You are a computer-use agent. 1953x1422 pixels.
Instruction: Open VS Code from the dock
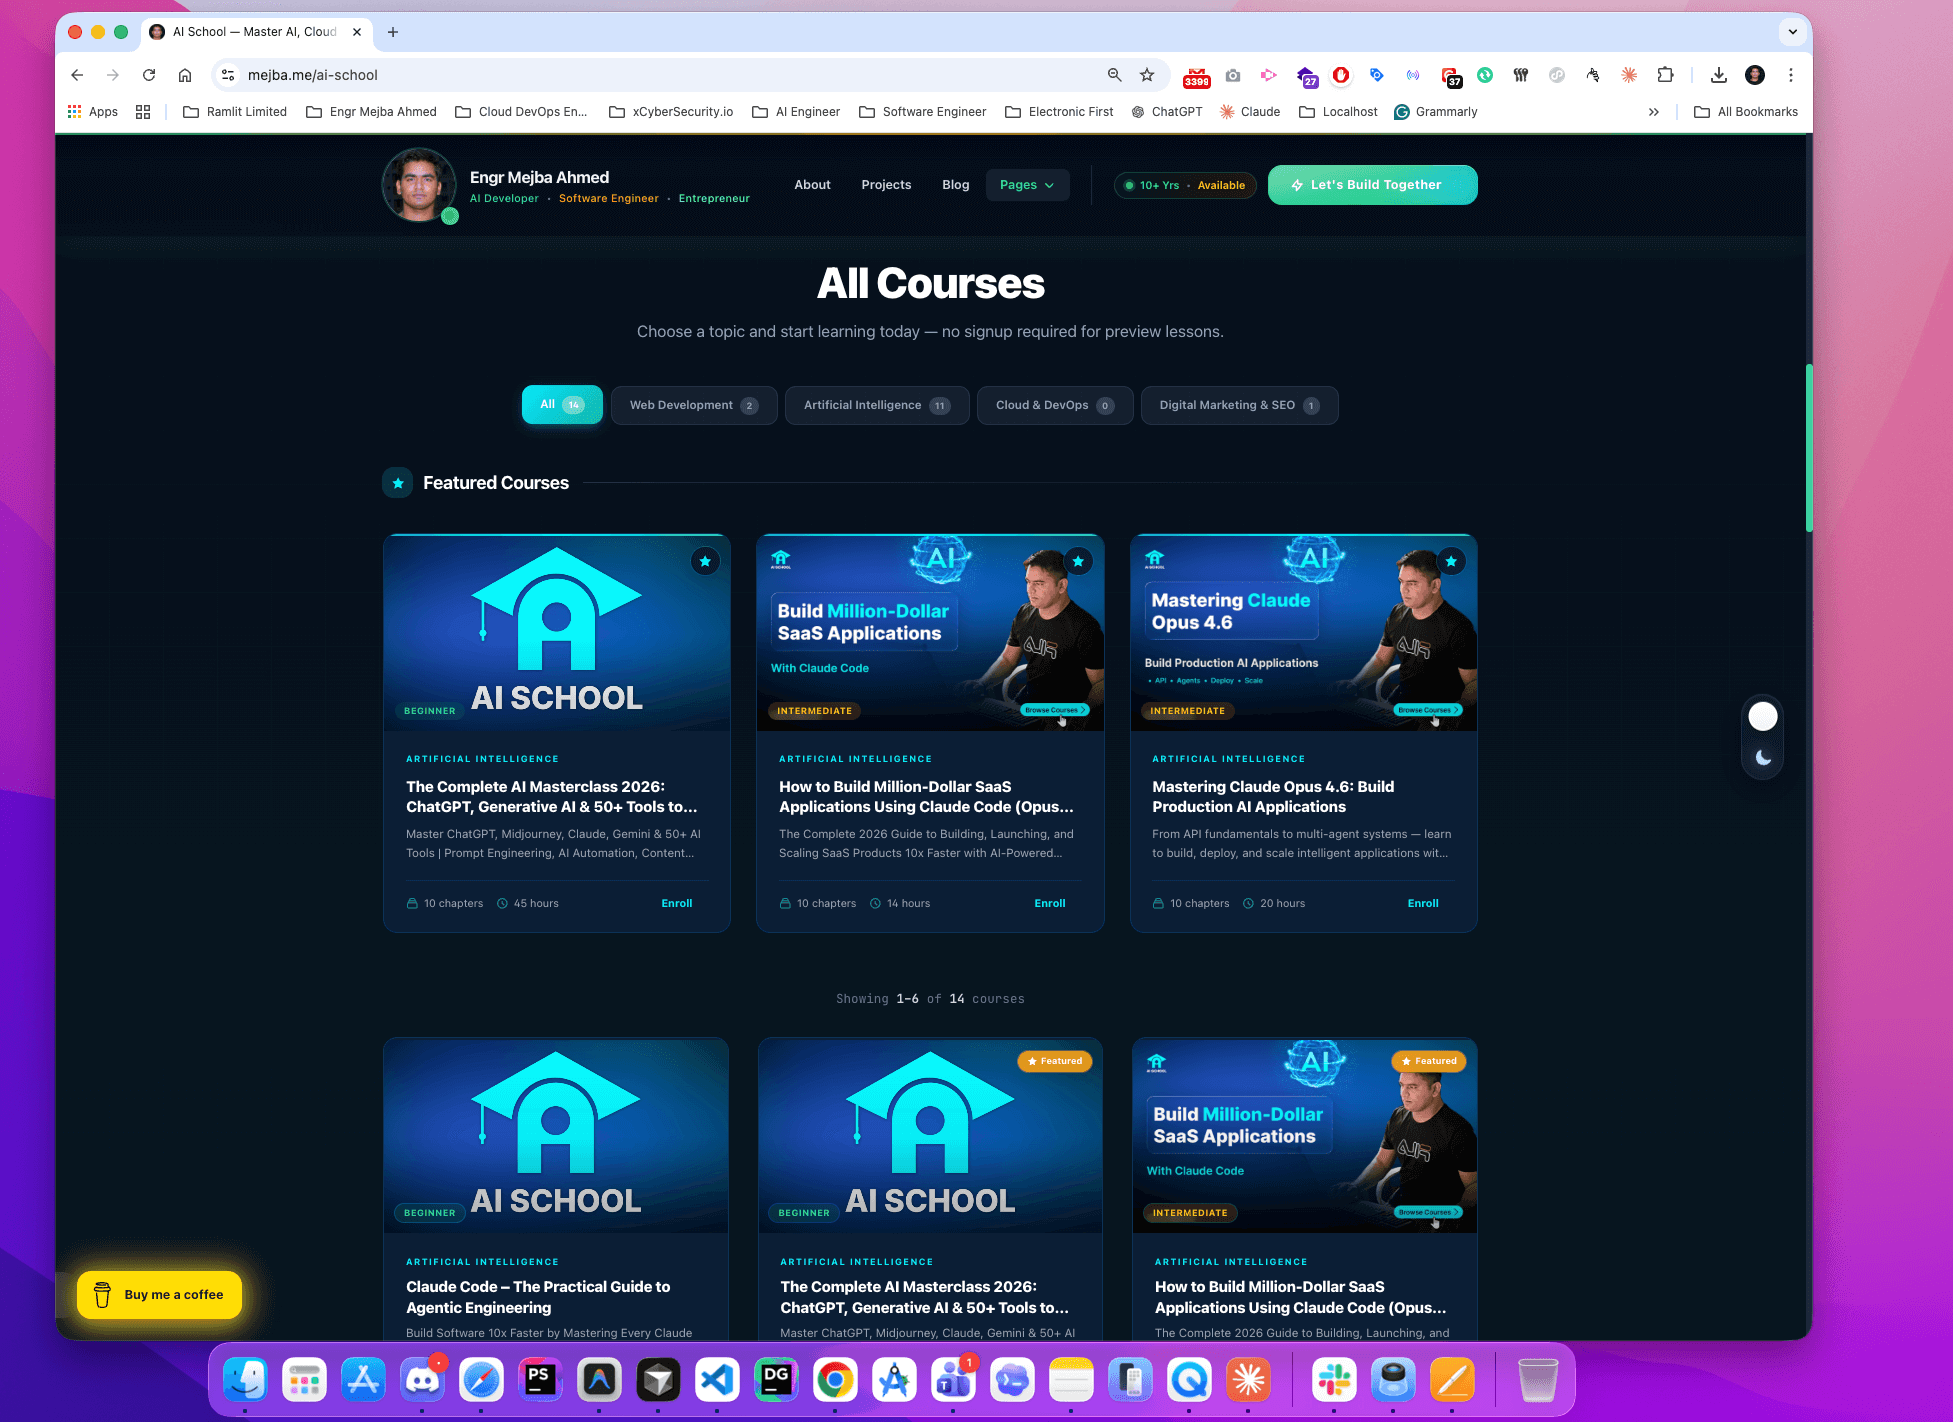tap(717, 1380)
